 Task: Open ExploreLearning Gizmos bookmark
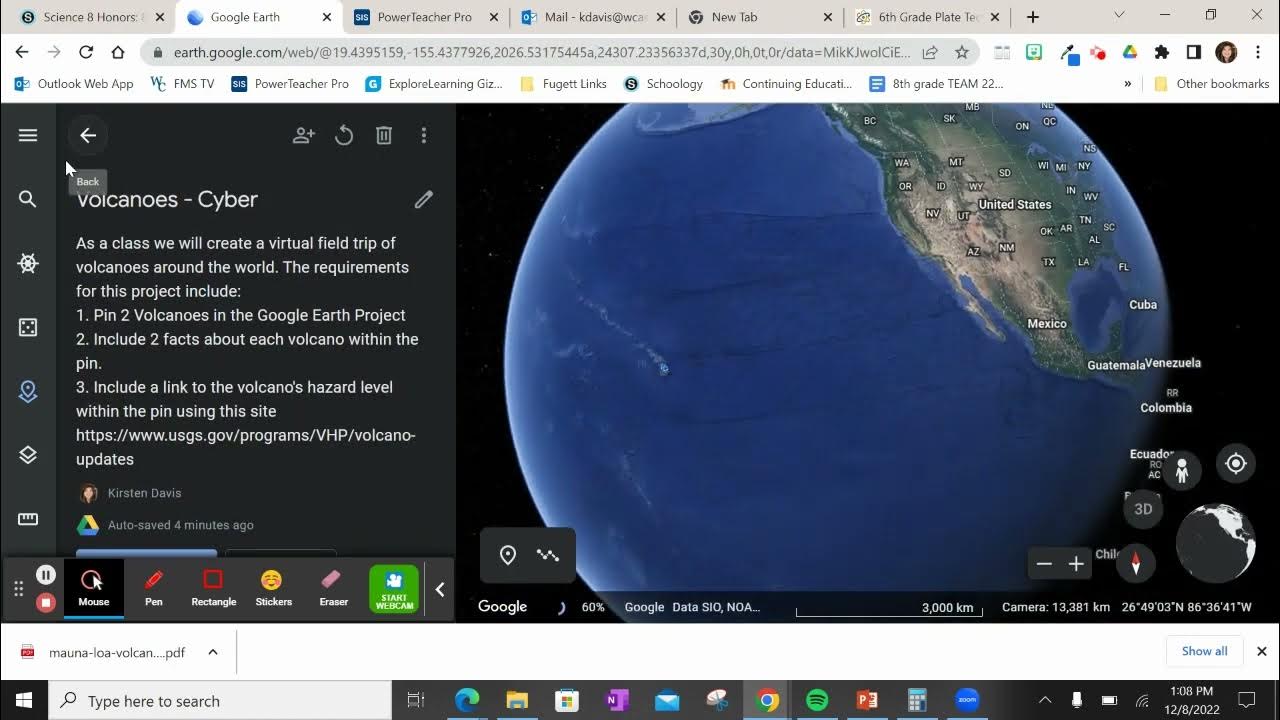tap(434, 84)
